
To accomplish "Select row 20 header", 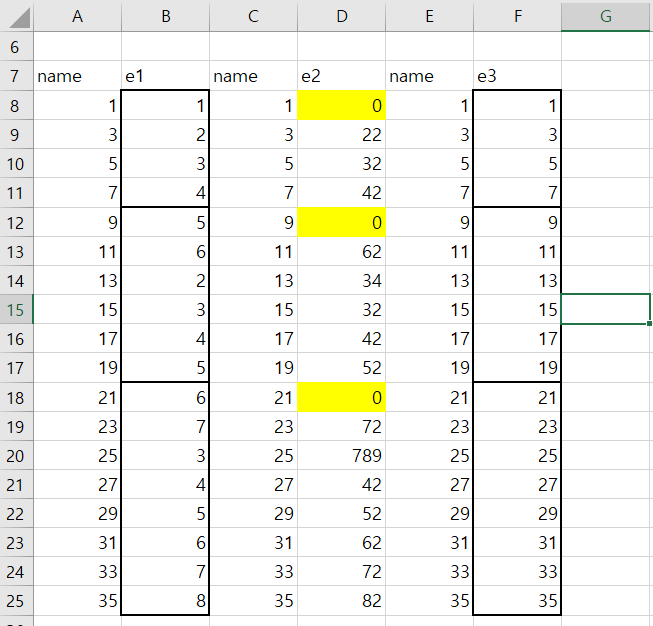I will pos(17,455).
